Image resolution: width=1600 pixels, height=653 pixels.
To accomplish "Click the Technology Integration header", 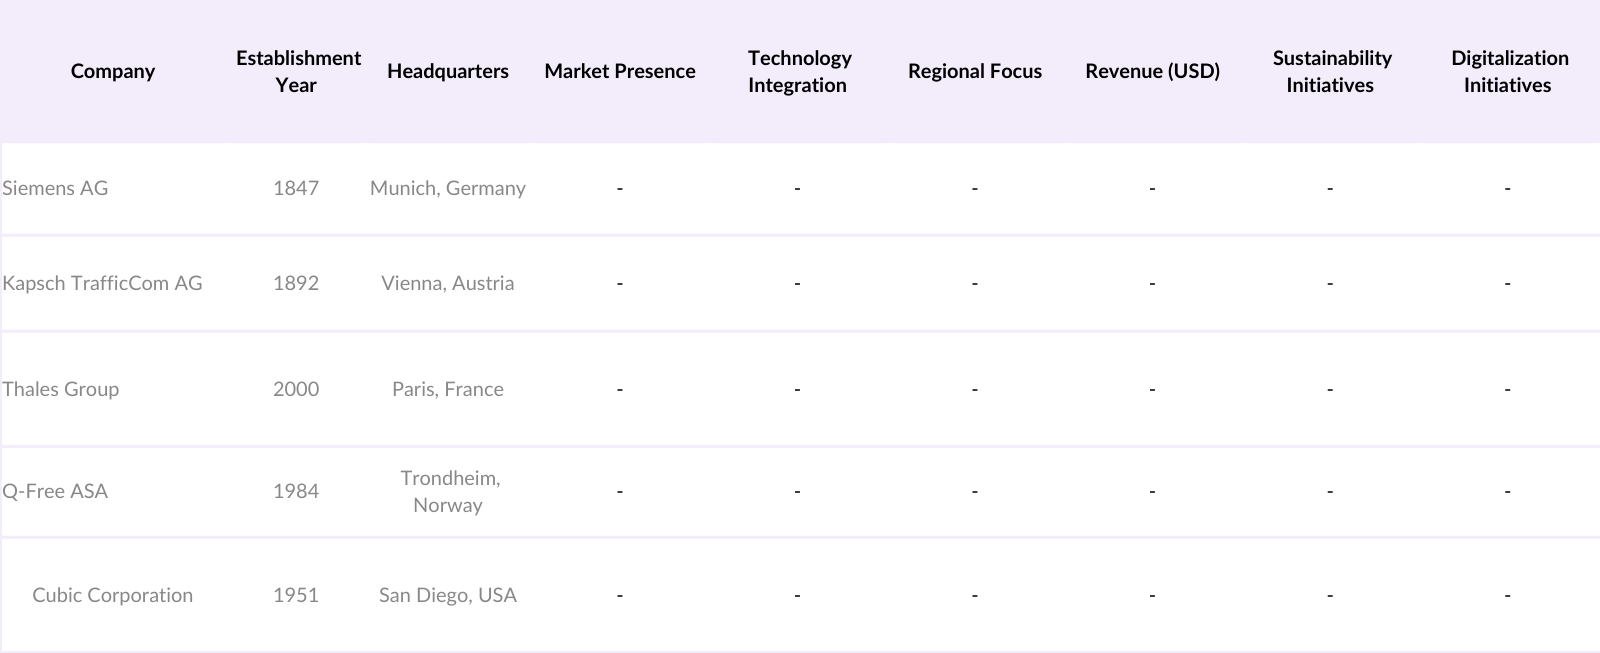I will pos(798,71).
